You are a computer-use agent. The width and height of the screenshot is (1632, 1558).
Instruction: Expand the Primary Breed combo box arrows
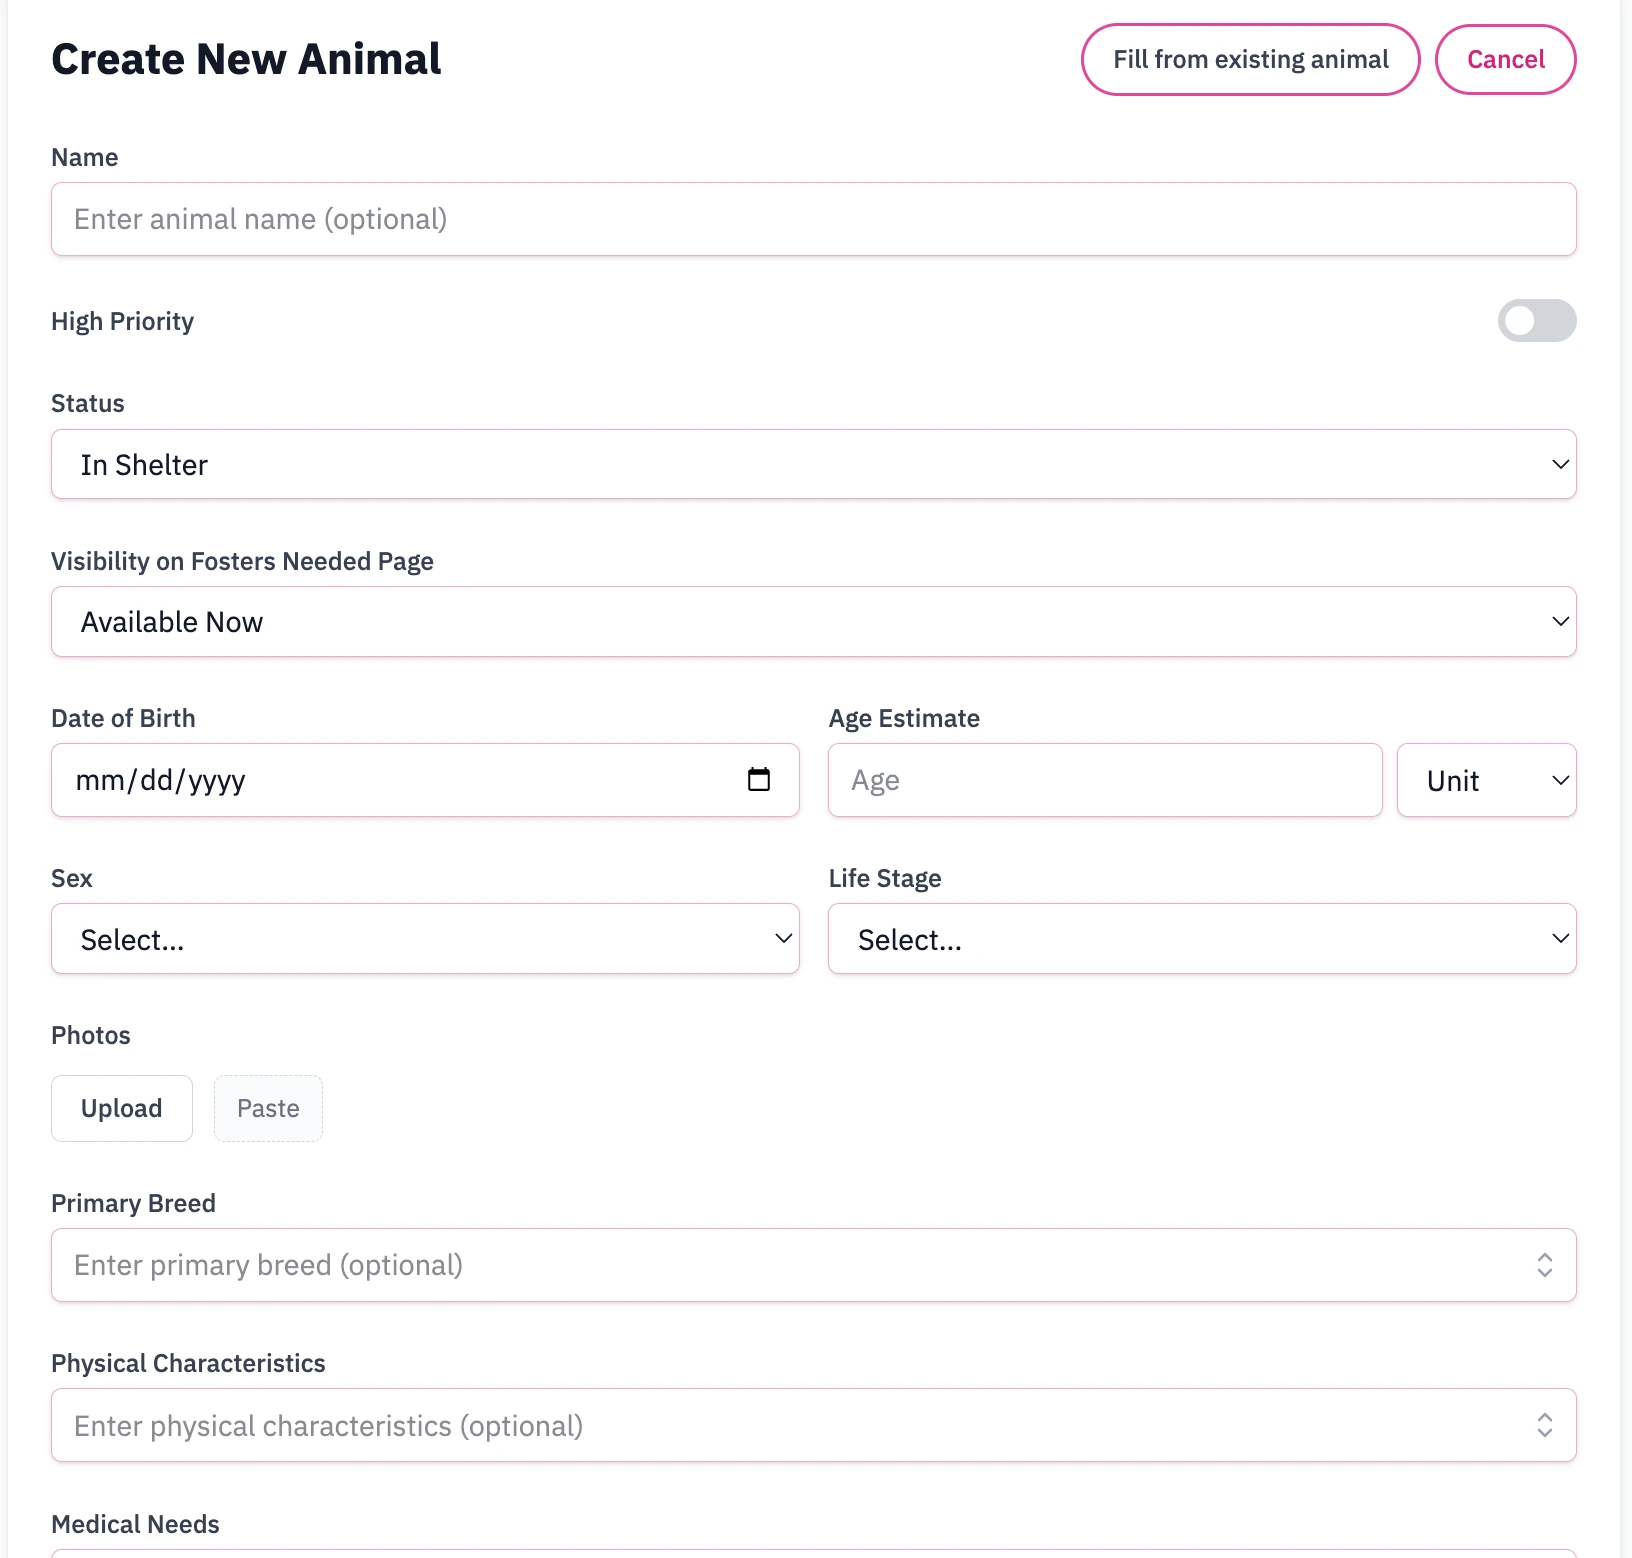pos(1544,1265)
